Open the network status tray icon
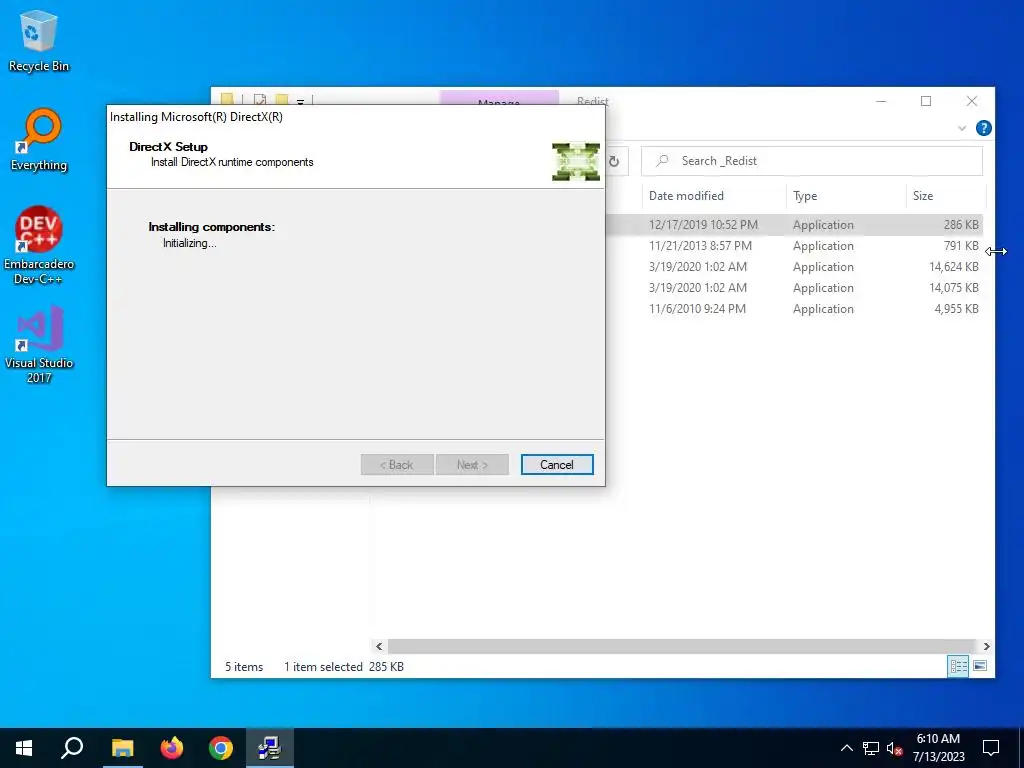 tap(871, 748)
